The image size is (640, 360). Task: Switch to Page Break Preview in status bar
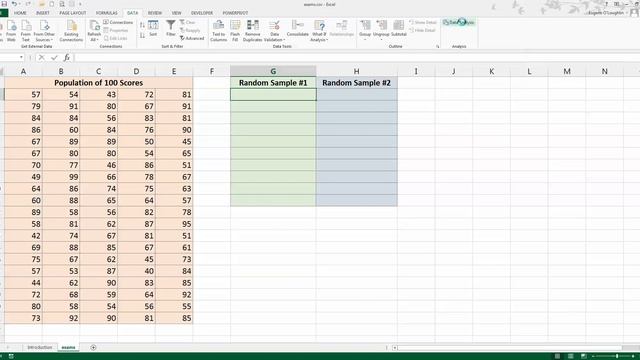tap(584, 356)
